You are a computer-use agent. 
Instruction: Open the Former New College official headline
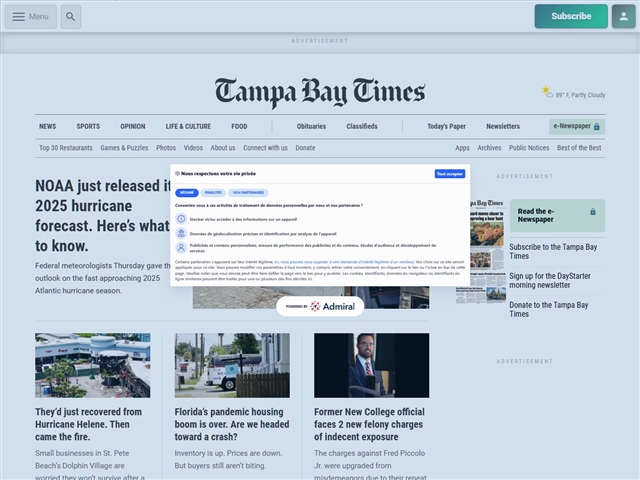click(x=369, y=424)
